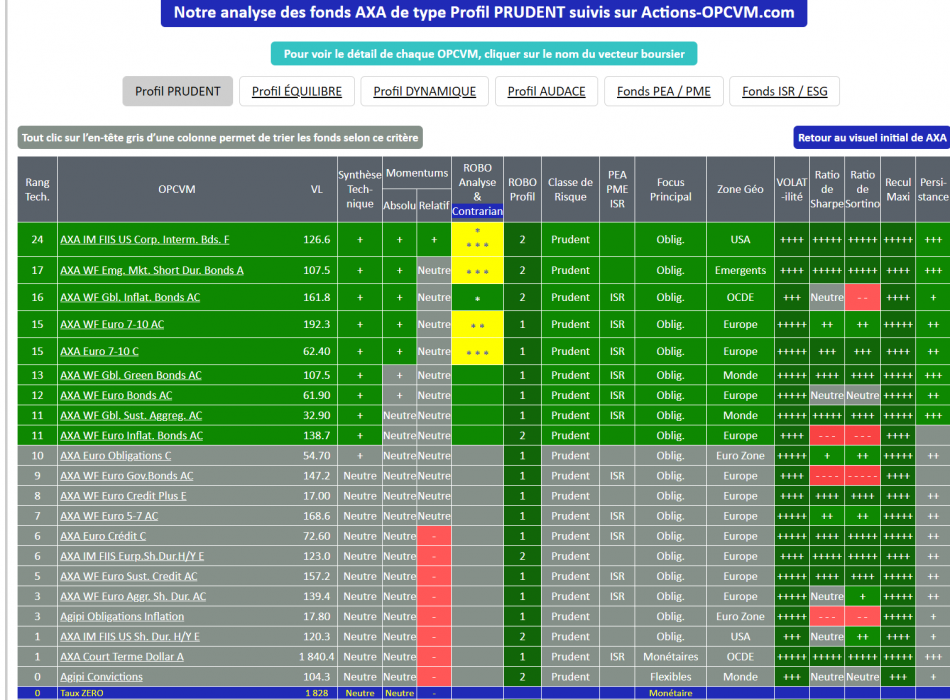
Task: Show the Fonds ISR / ESG tab
Action: 785,92
